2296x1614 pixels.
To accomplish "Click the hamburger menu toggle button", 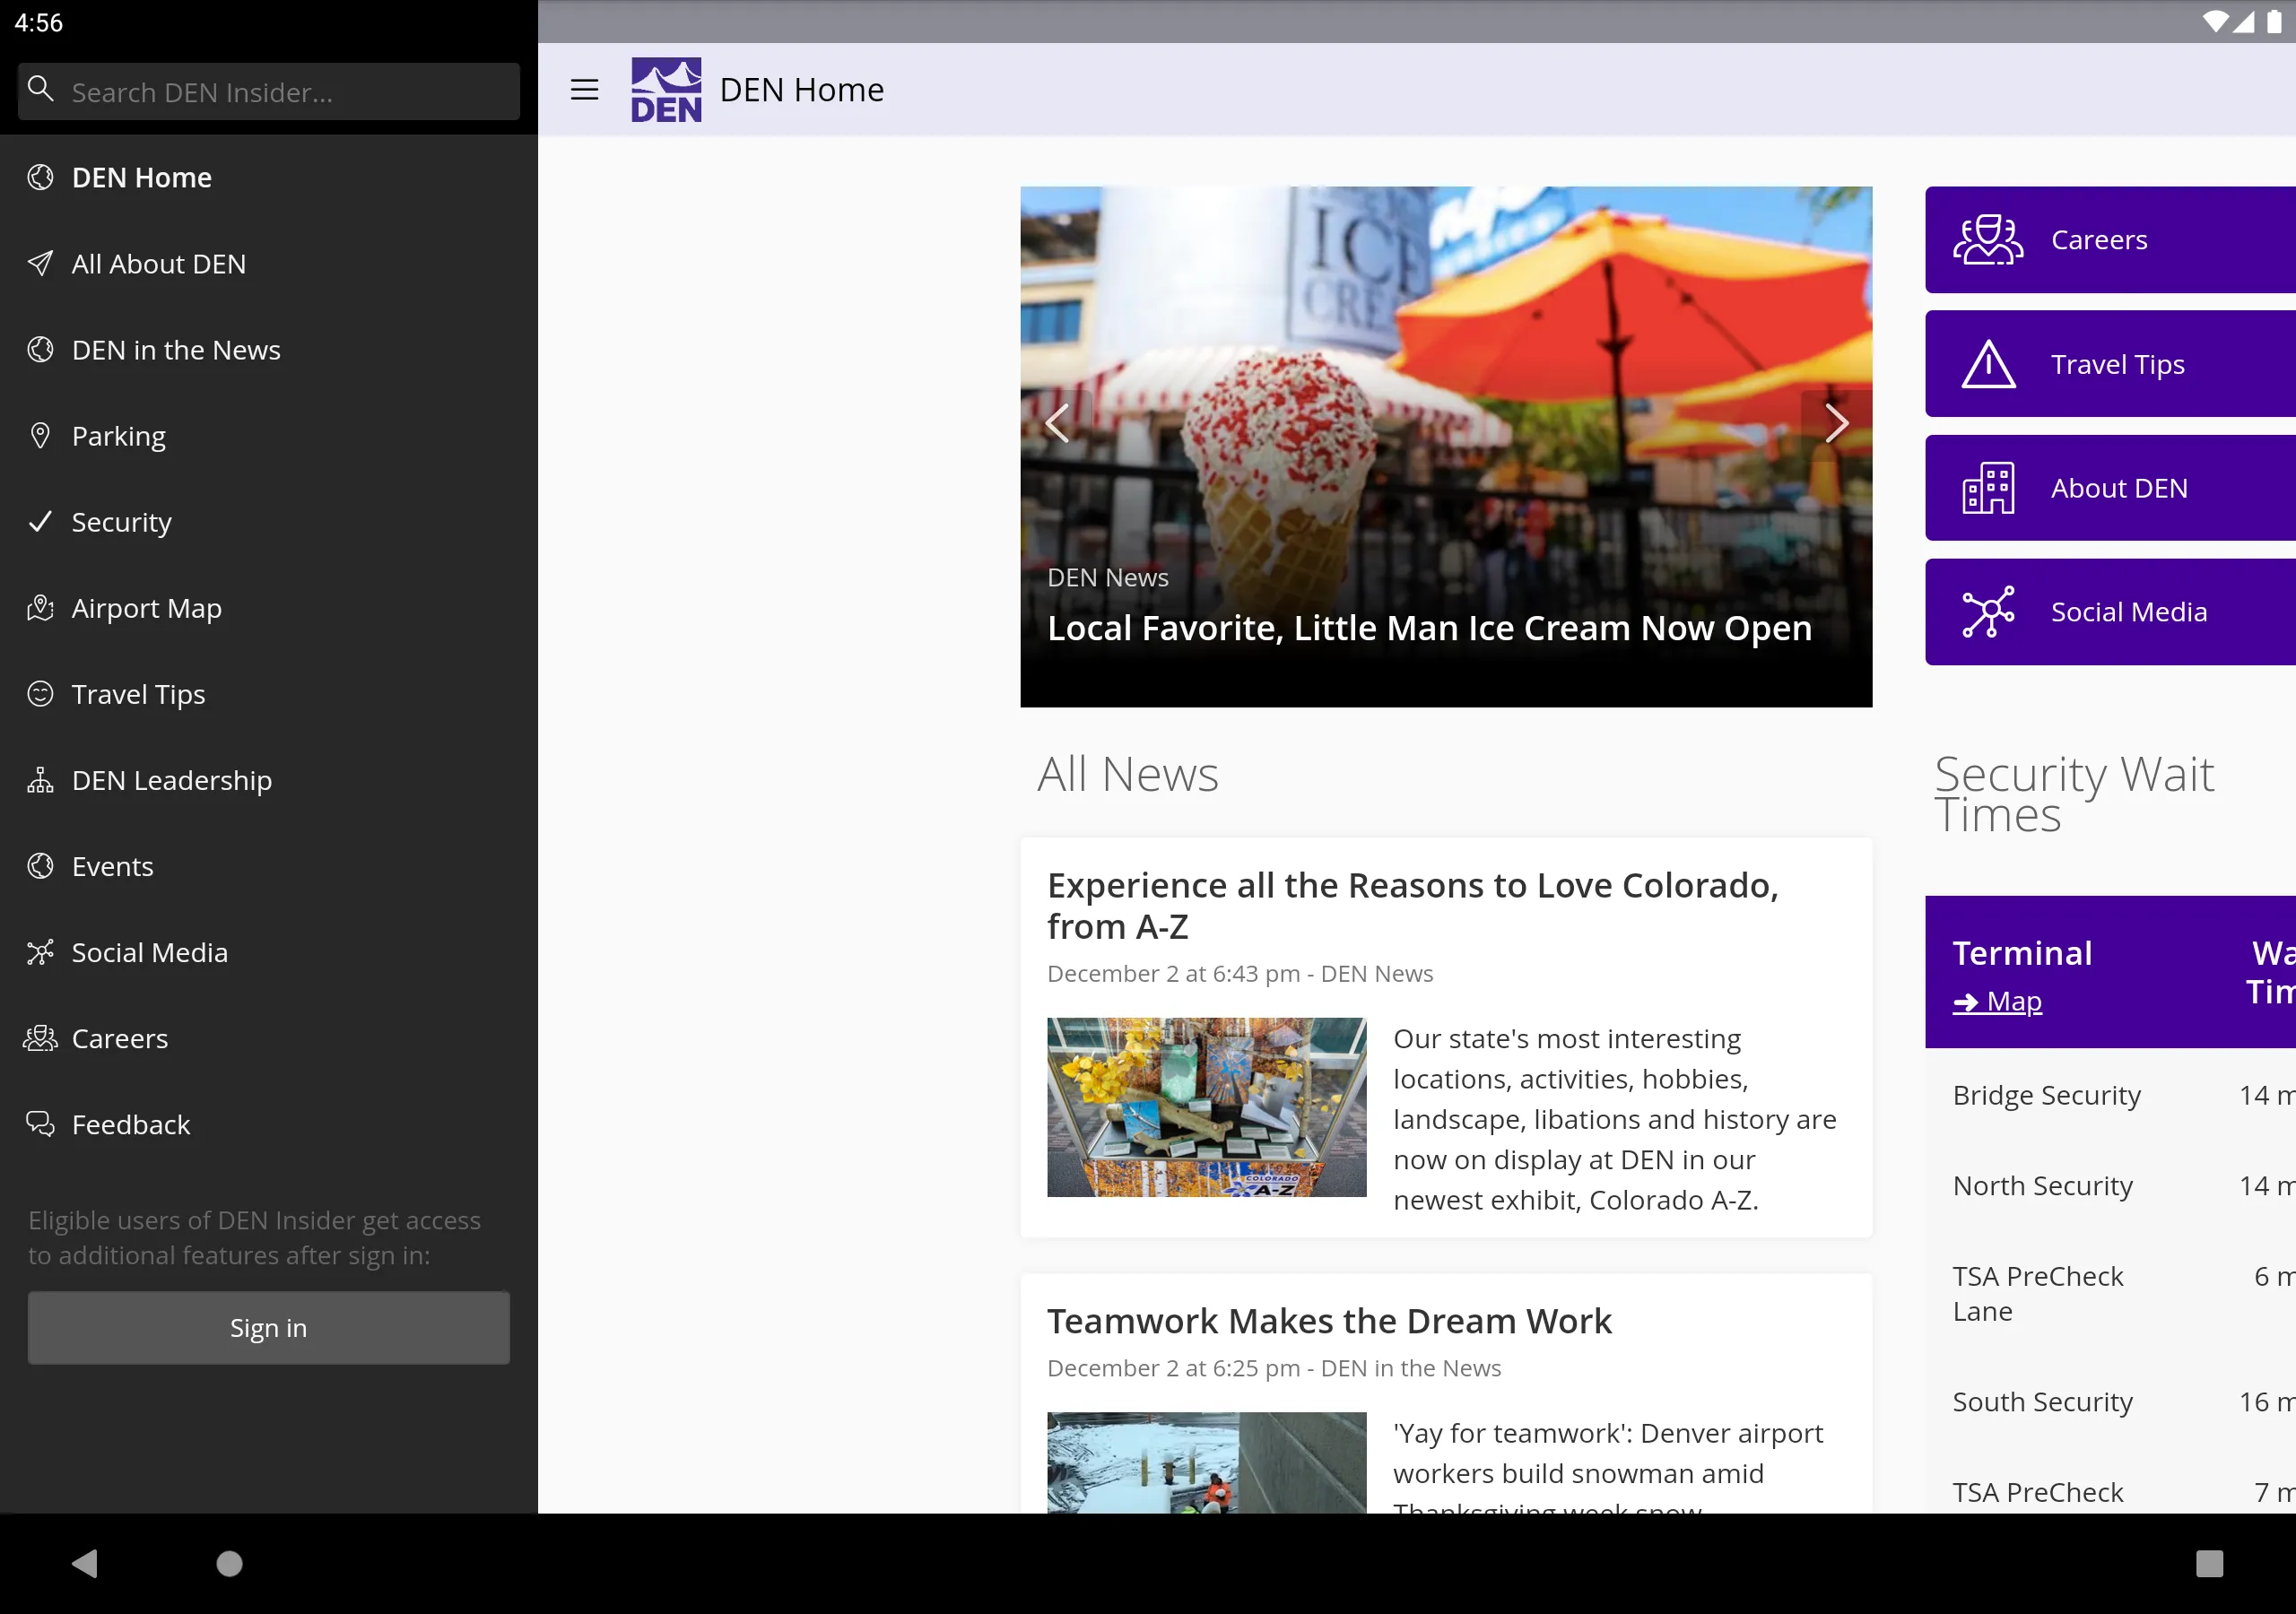I will [586, 91].
